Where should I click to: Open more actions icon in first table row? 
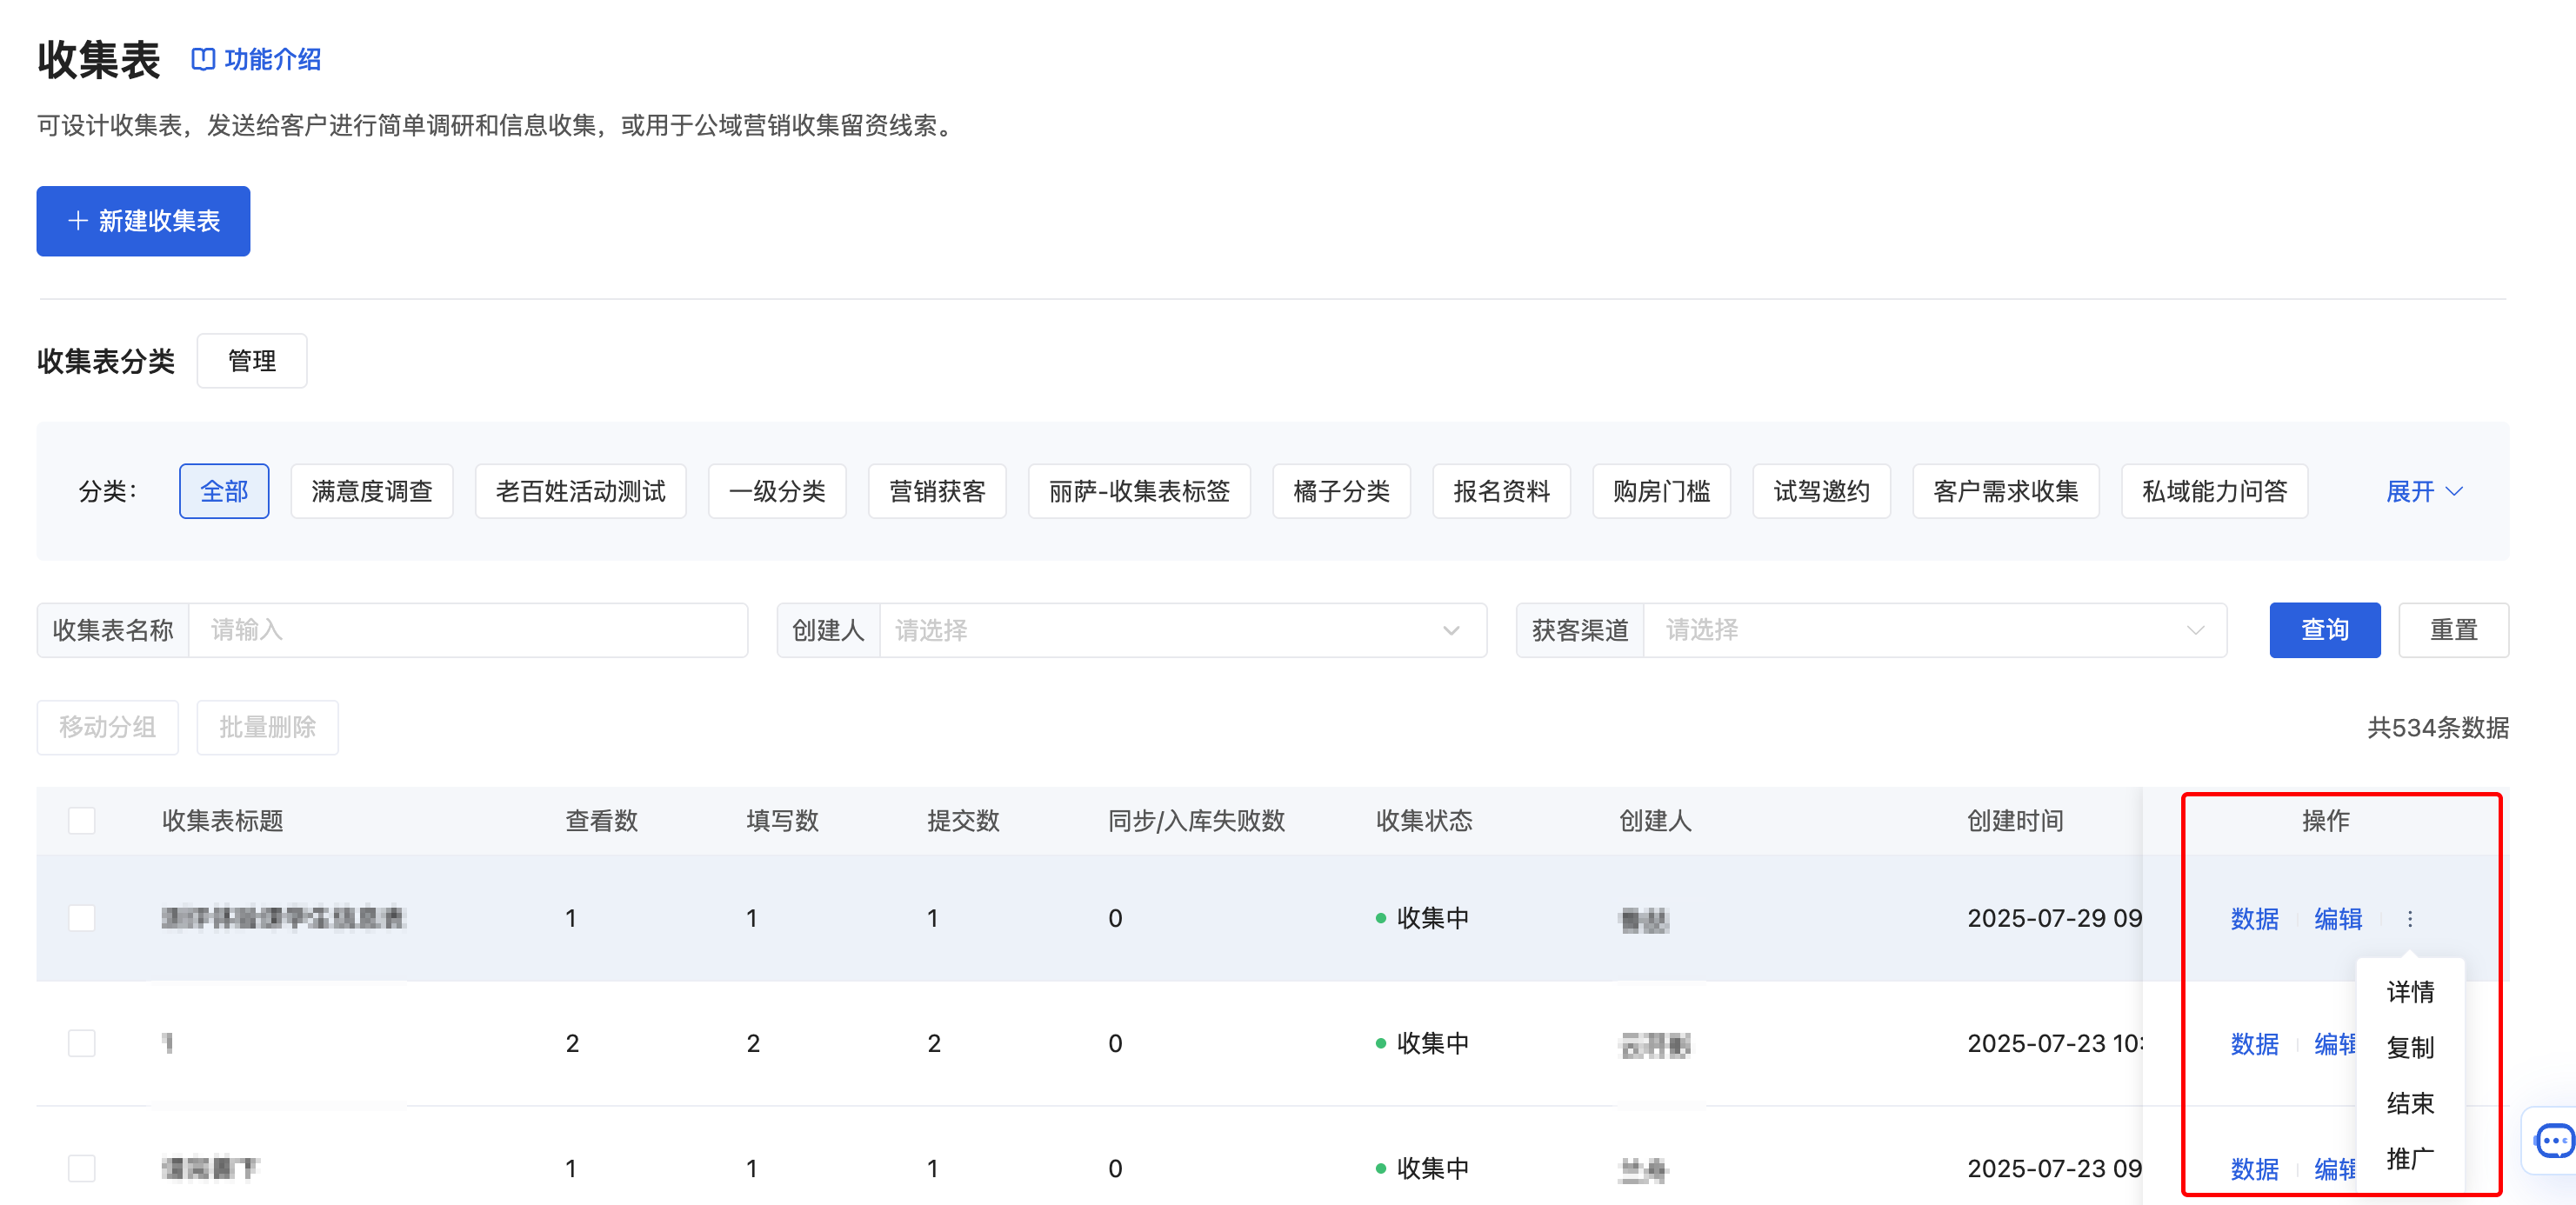click(x=2410, y=918)
